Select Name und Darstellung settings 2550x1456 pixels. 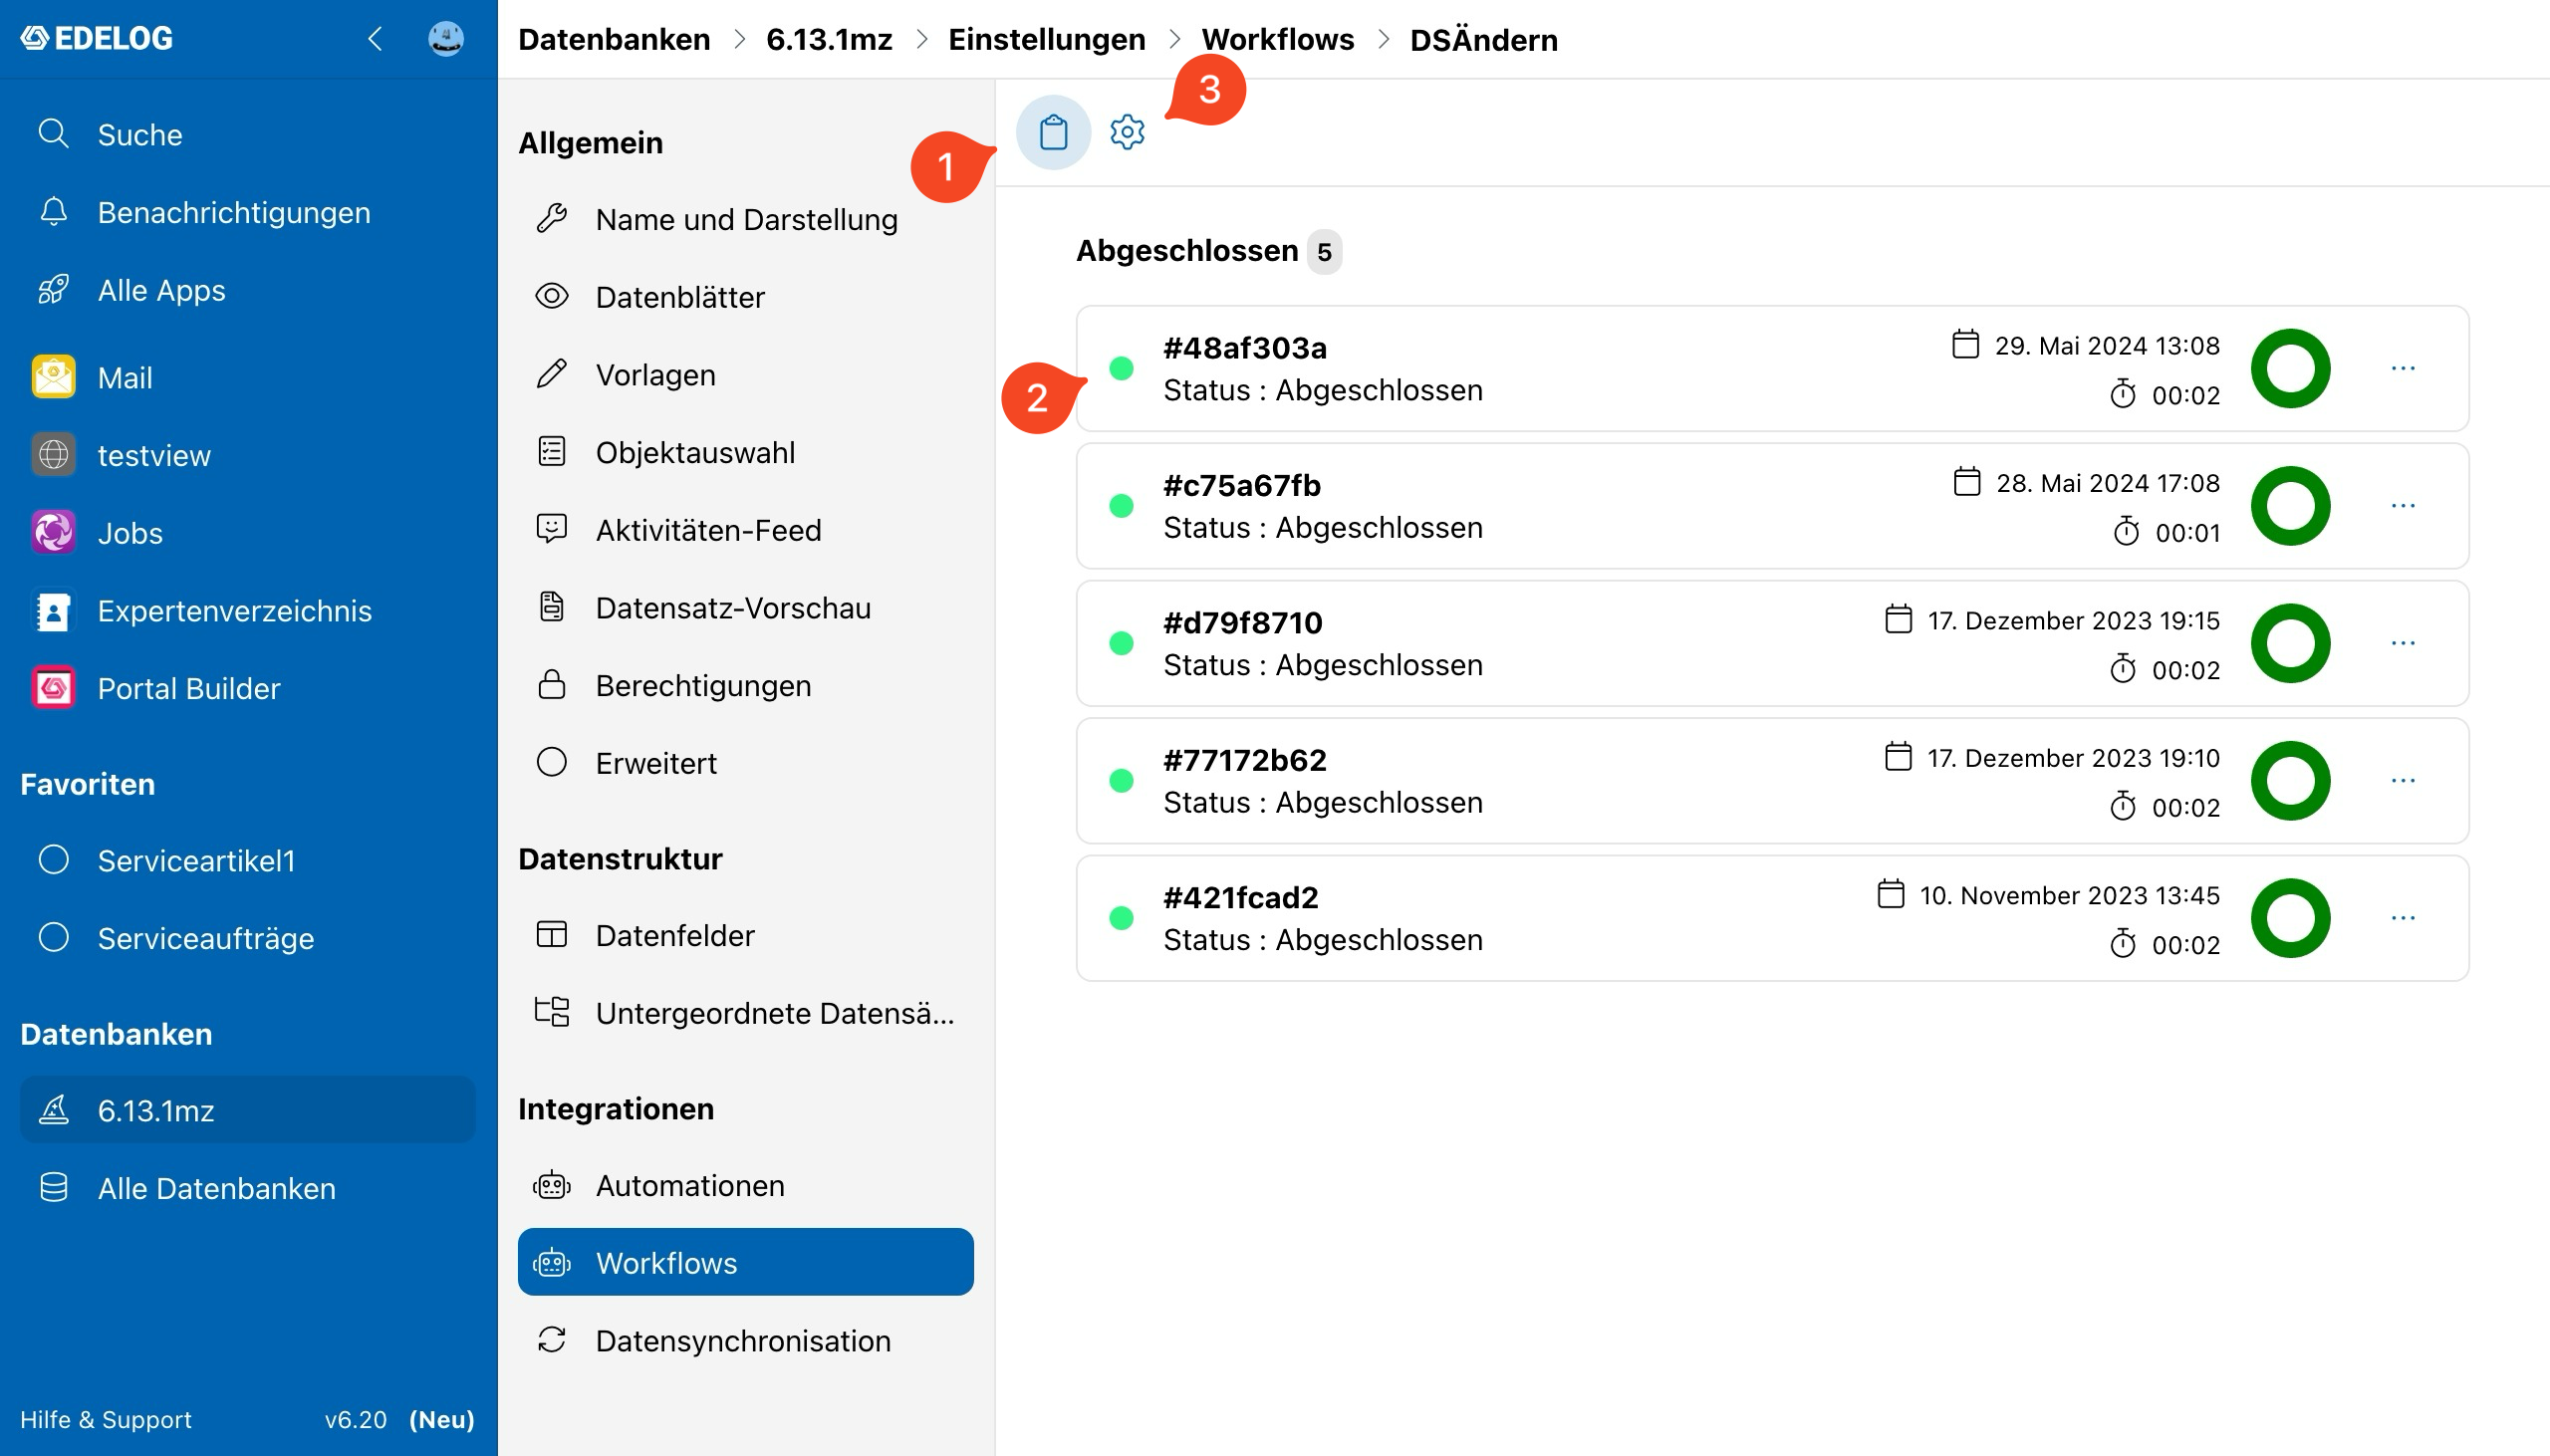click(x=746, y=219)
